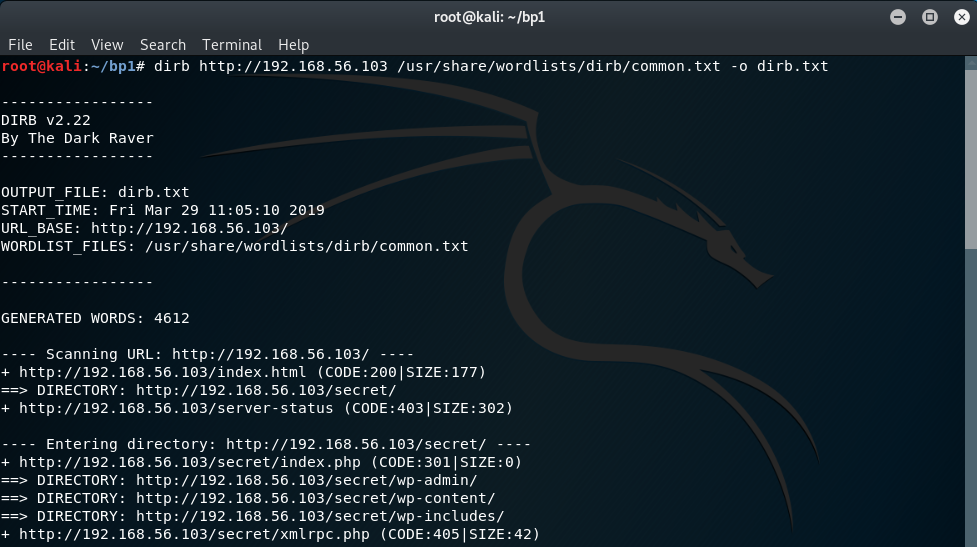977x547 pixels.
Task: Click the /secret/ directory URL line
Action: coord(199,391)
